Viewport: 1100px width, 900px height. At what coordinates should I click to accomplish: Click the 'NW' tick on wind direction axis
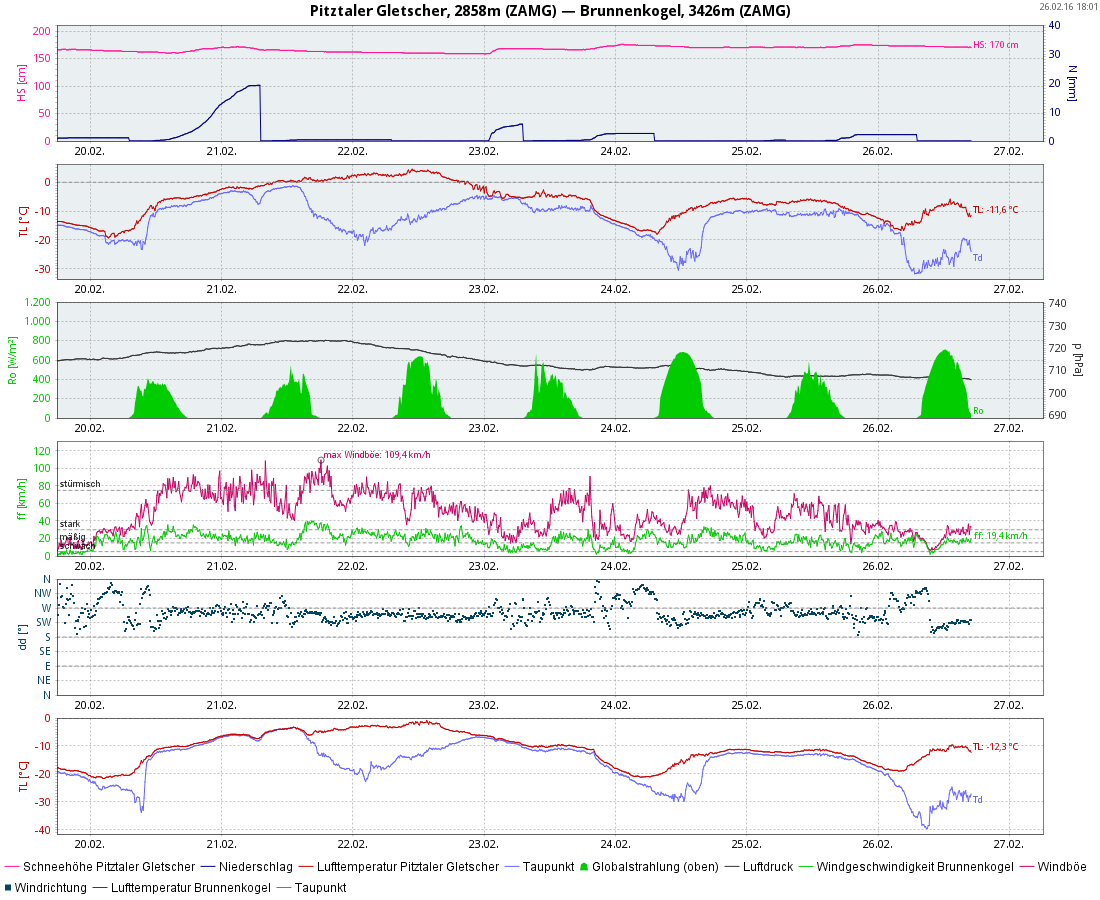43,593
